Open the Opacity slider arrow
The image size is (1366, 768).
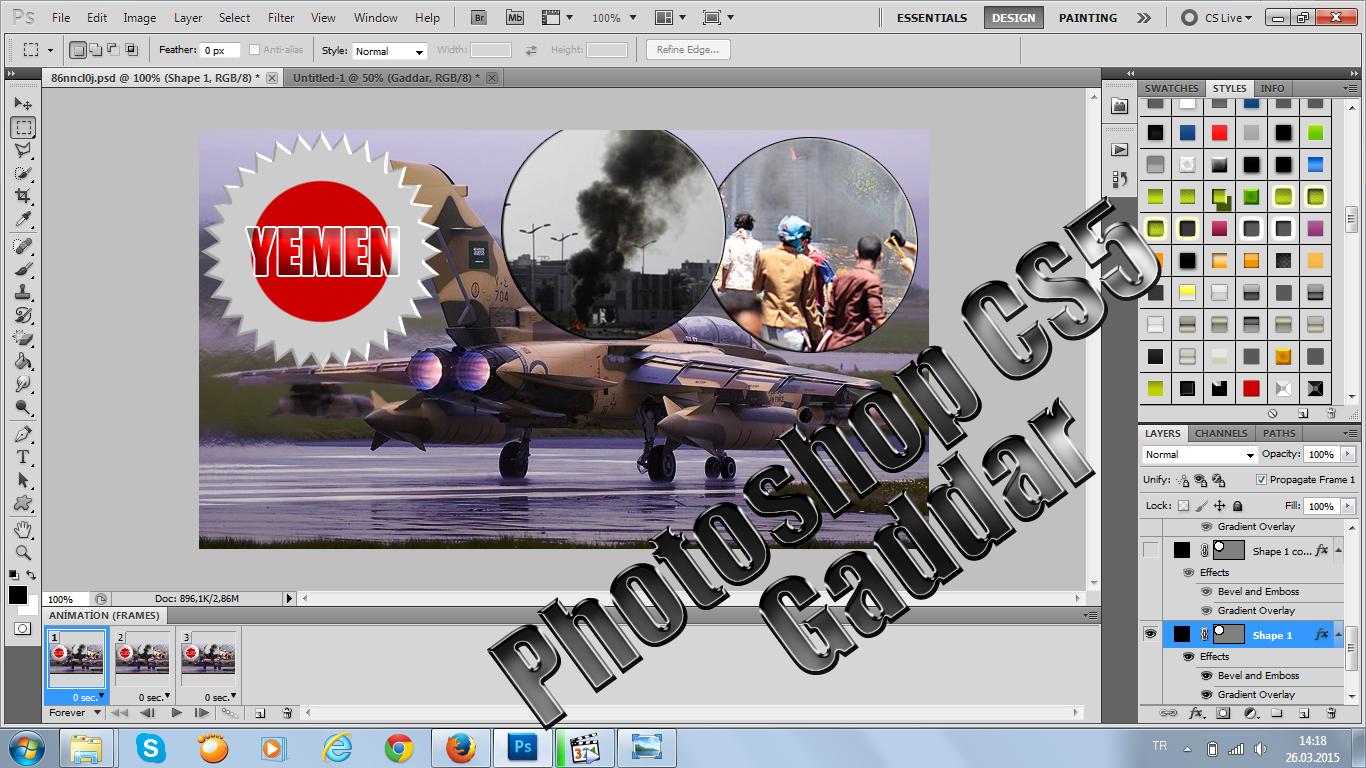[x=1348, y=455]
